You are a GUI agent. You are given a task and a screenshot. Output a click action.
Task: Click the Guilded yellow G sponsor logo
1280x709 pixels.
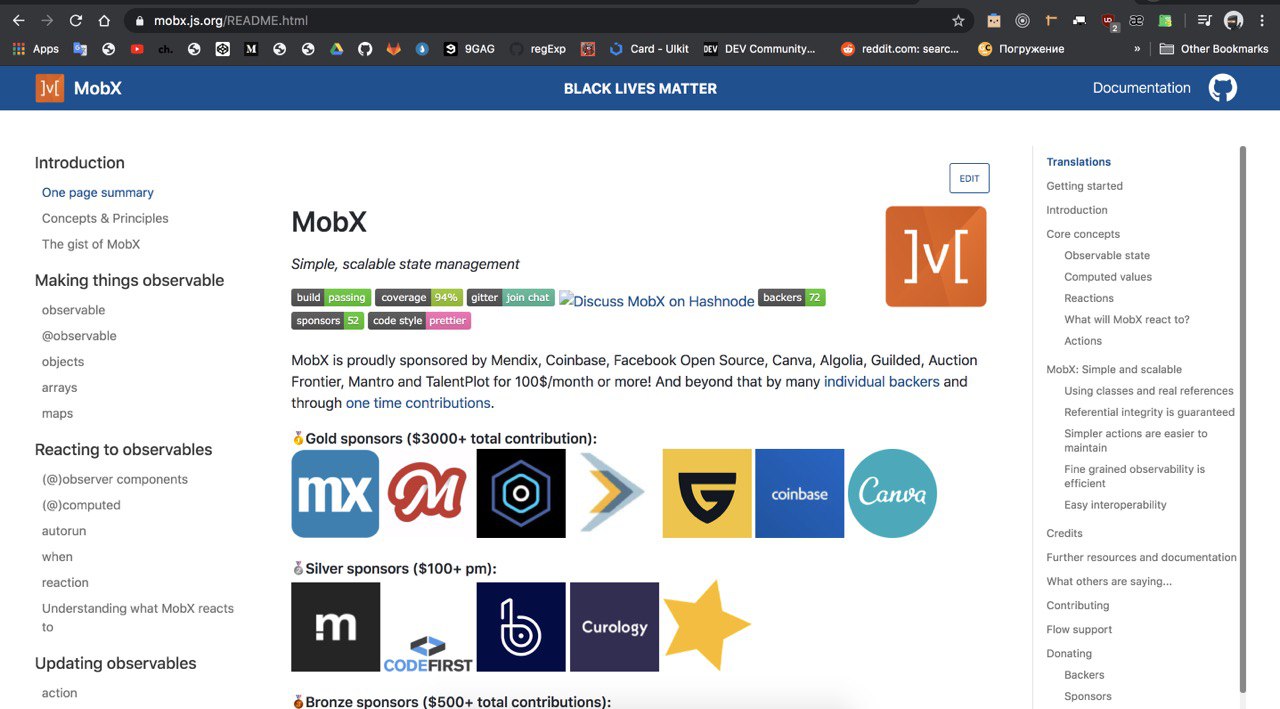pos(707,493)
